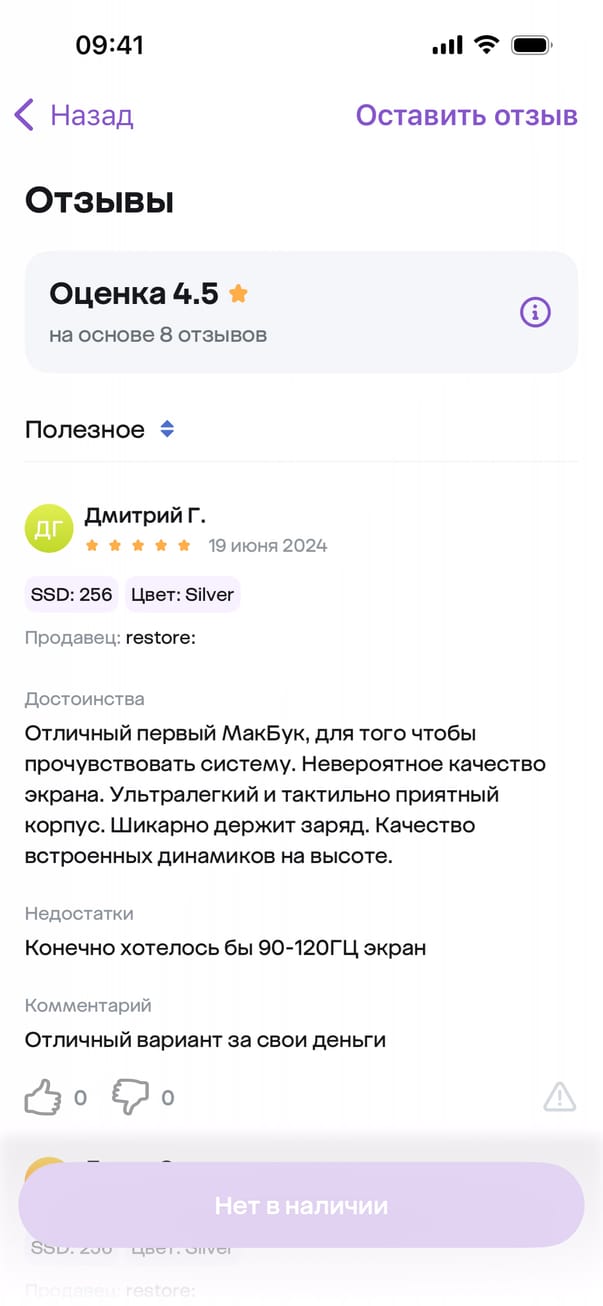Click the sort up-down arrows

tap(167, 430)
